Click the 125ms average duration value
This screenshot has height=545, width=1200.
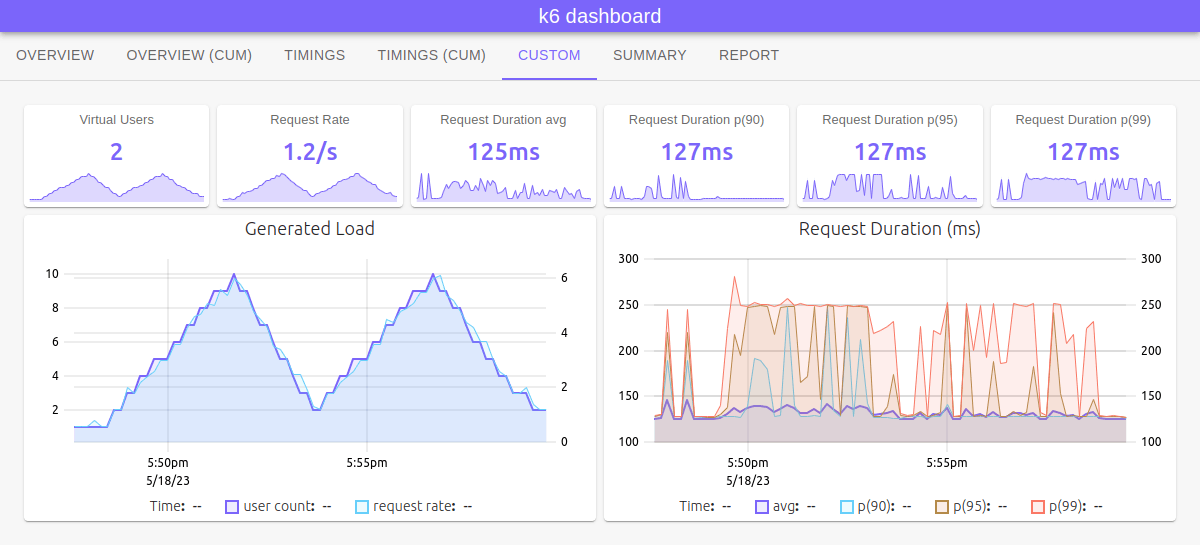[x=504, y=152]
